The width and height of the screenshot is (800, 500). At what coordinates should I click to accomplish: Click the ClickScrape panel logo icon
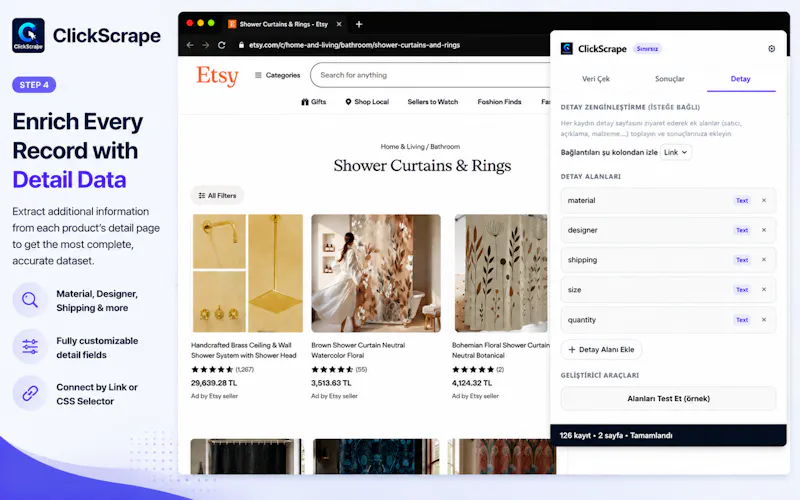coord(567,48)
